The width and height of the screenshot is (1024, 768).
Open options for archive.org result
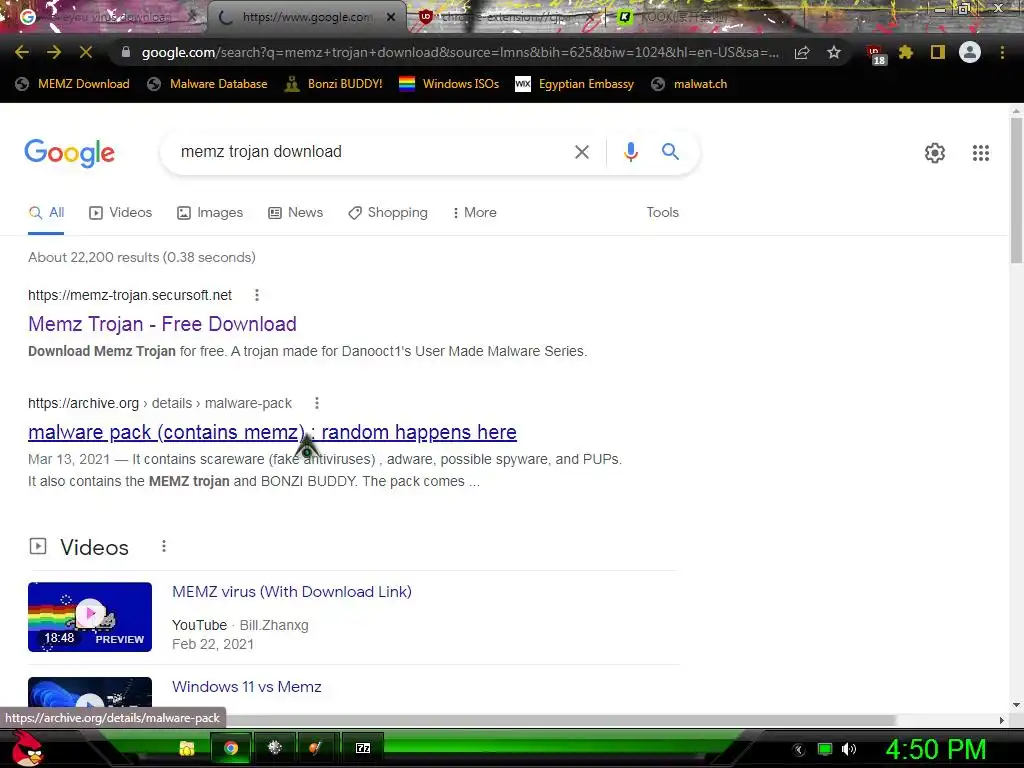tap(317, 403)
